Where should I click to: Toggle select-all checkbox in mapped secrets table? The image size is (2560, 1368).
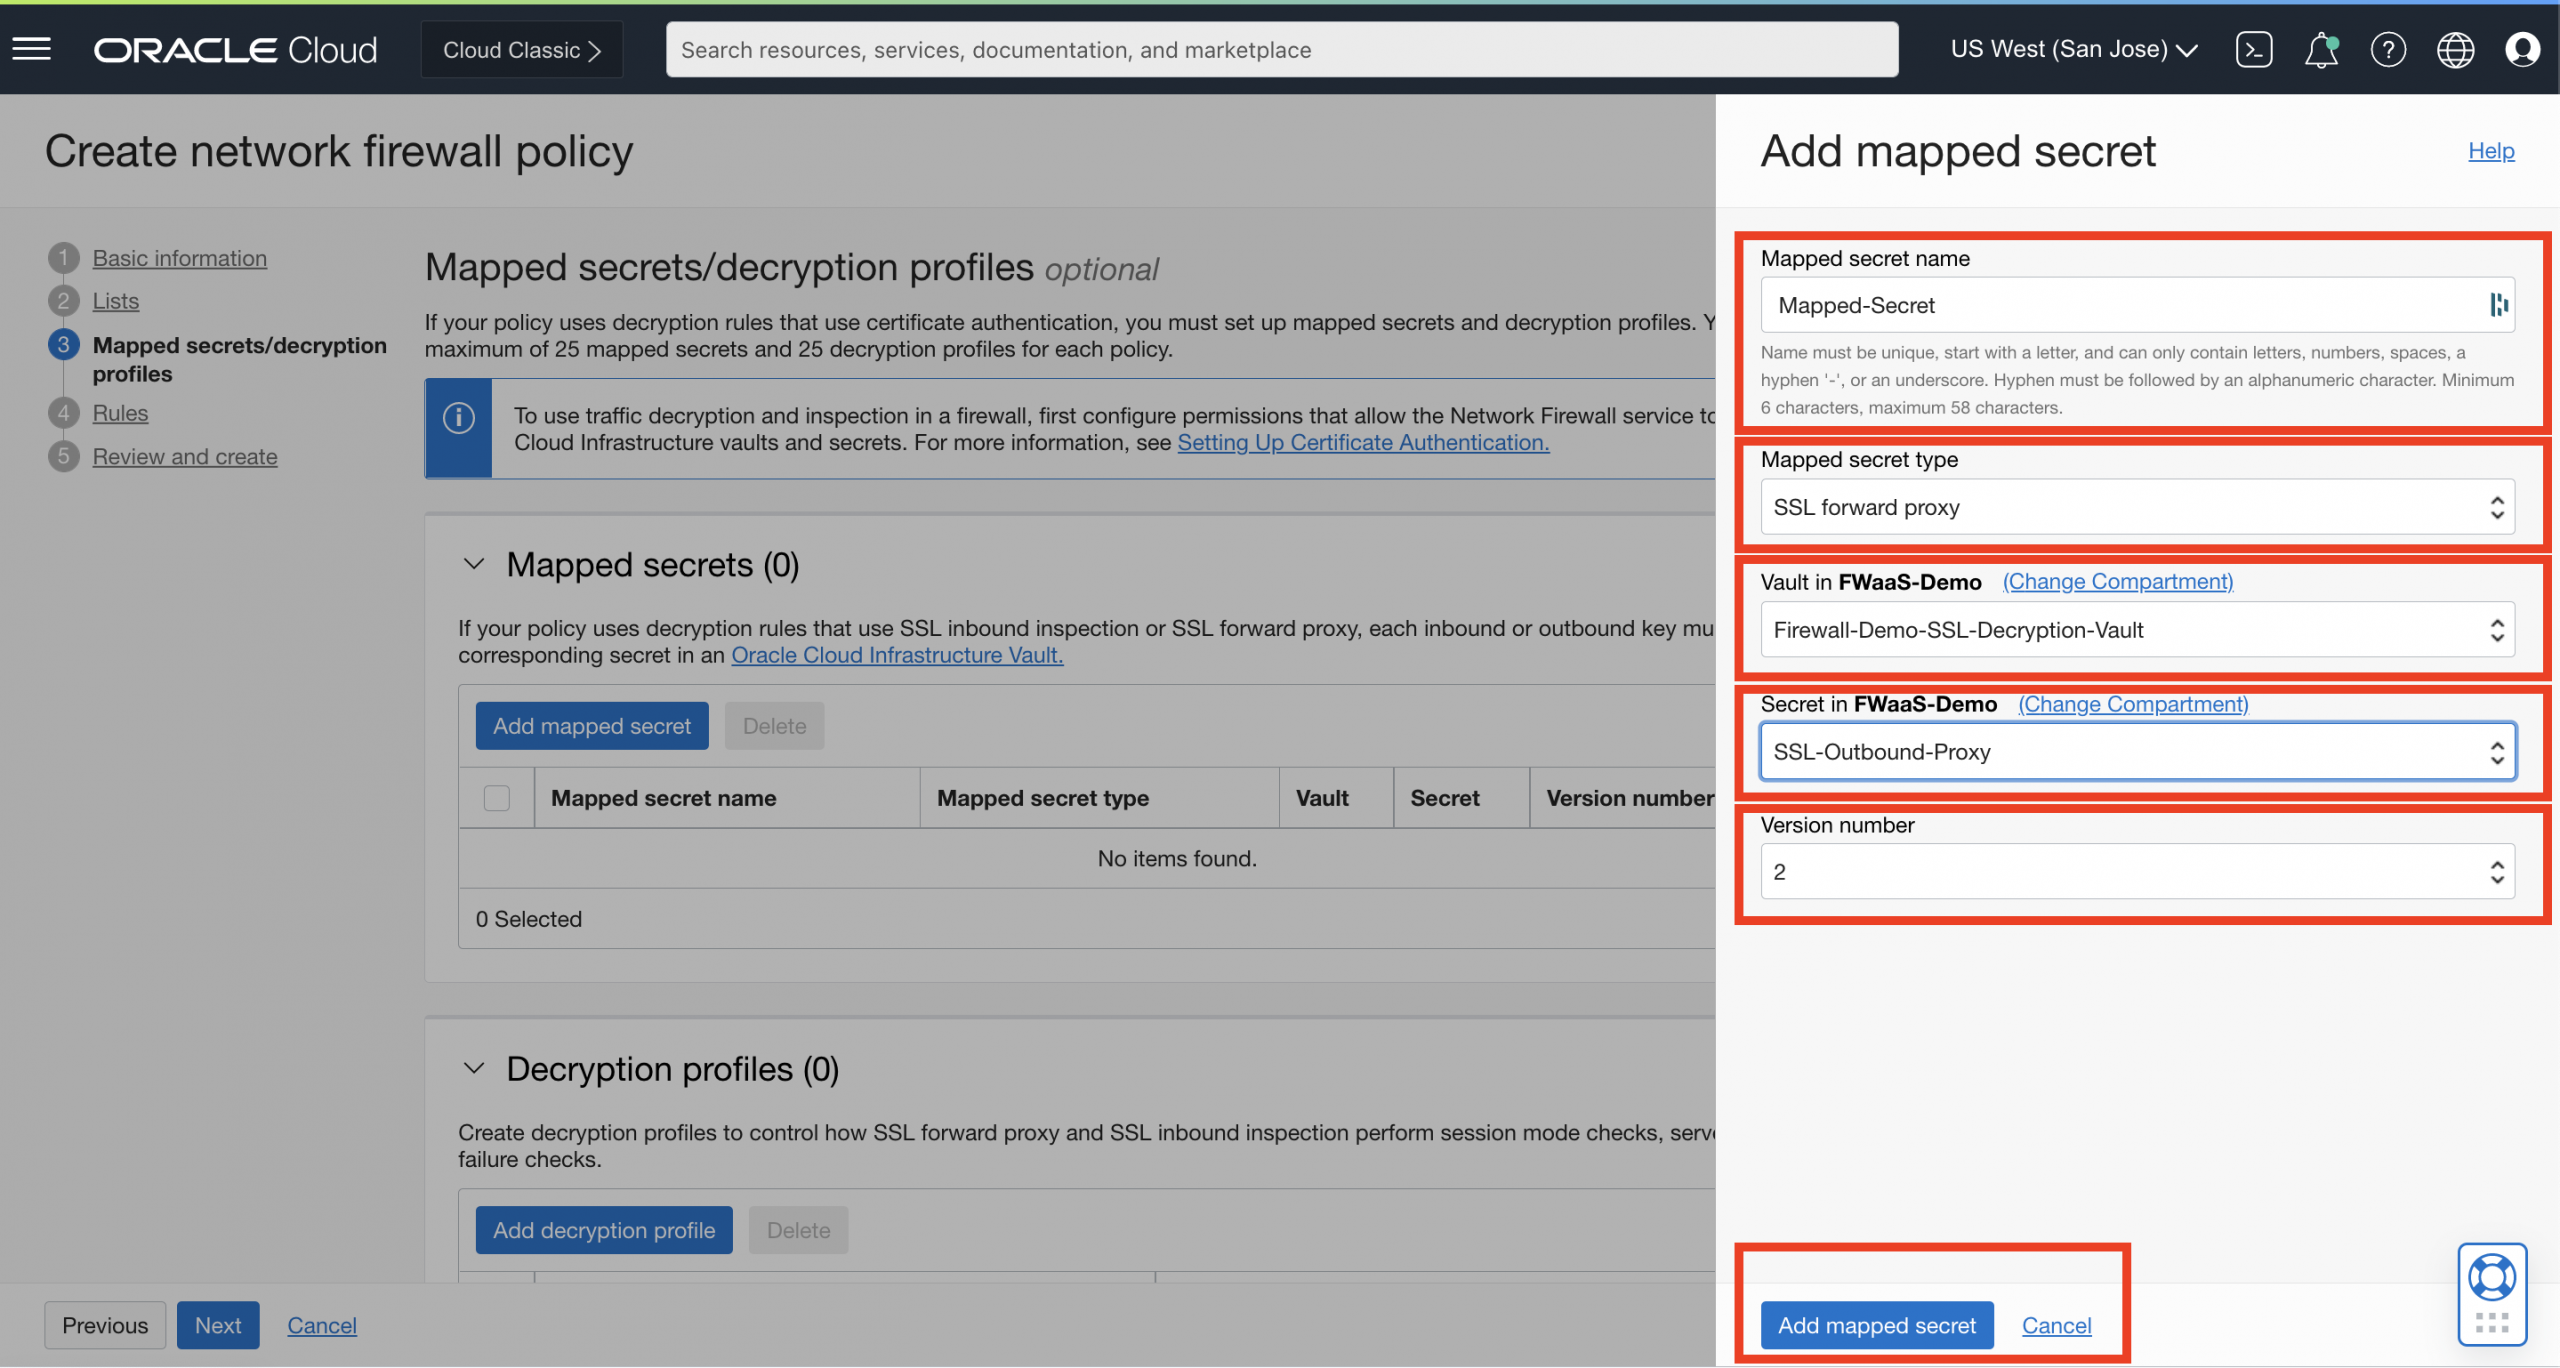(x=497, y=798)
